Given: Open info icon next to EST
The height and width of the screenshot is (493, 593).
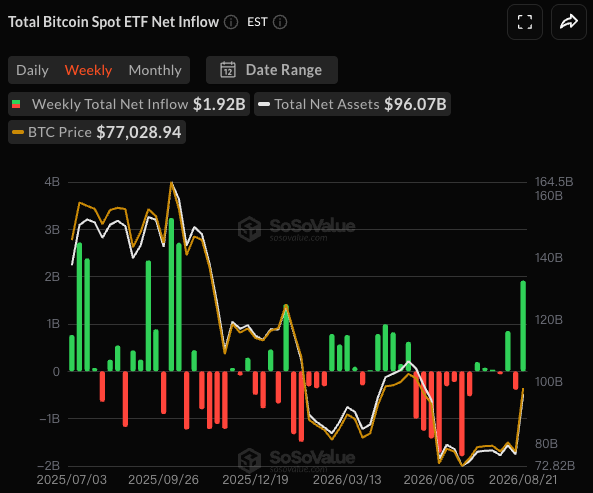Looking at the screenshot, I should tap(280, 22).
